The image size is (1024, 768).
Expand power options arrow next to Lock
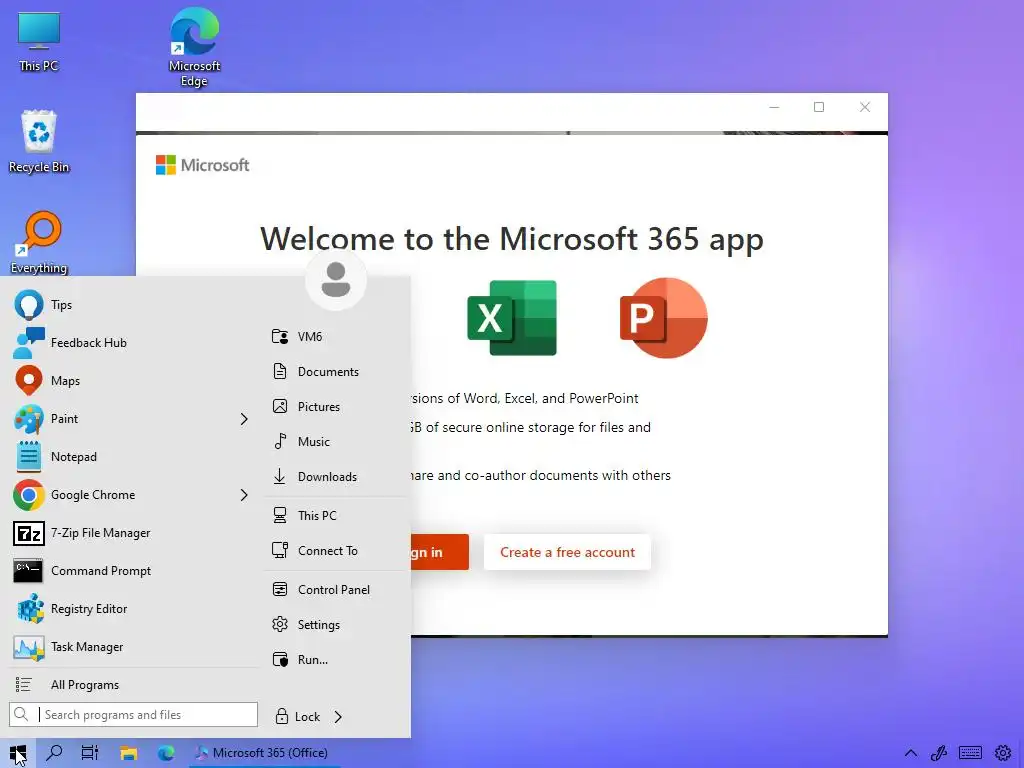[338, 717]
